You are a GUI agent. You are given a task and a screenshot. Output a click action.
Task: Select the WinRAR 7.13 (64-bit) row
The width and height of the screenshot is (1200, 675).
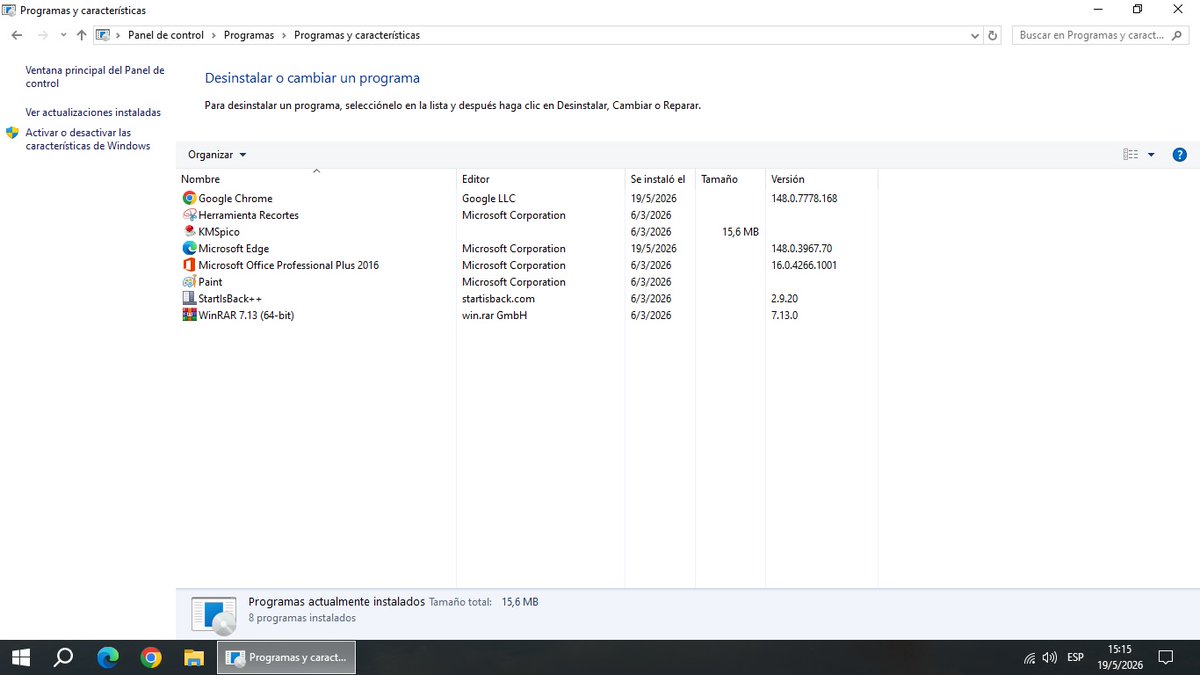coord(246,315)
